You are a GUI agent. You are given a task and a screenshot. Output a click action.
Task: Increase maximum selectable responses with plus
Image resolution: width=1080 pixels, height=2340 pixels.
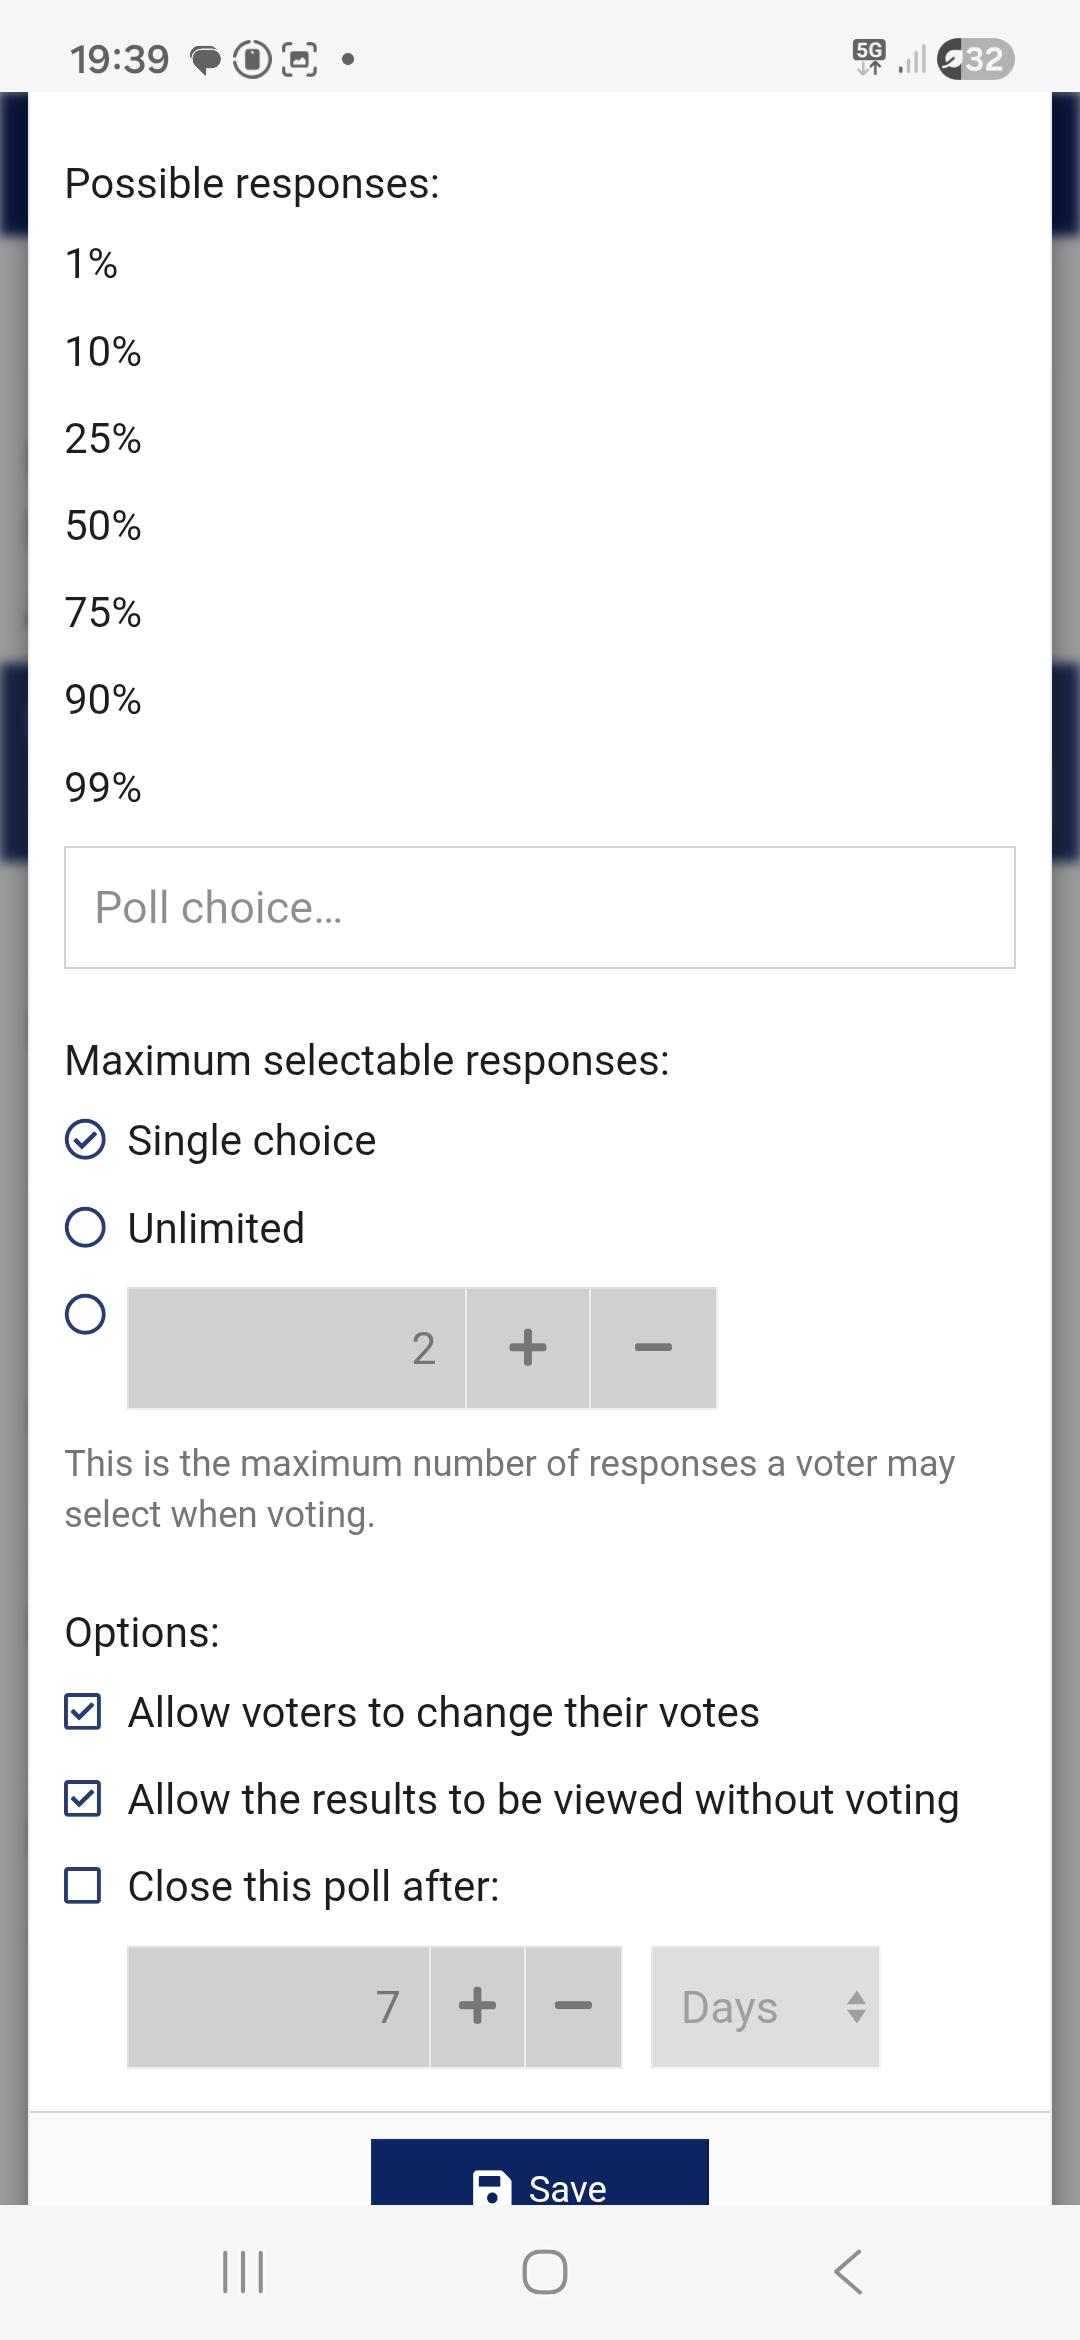point(527,1348)
